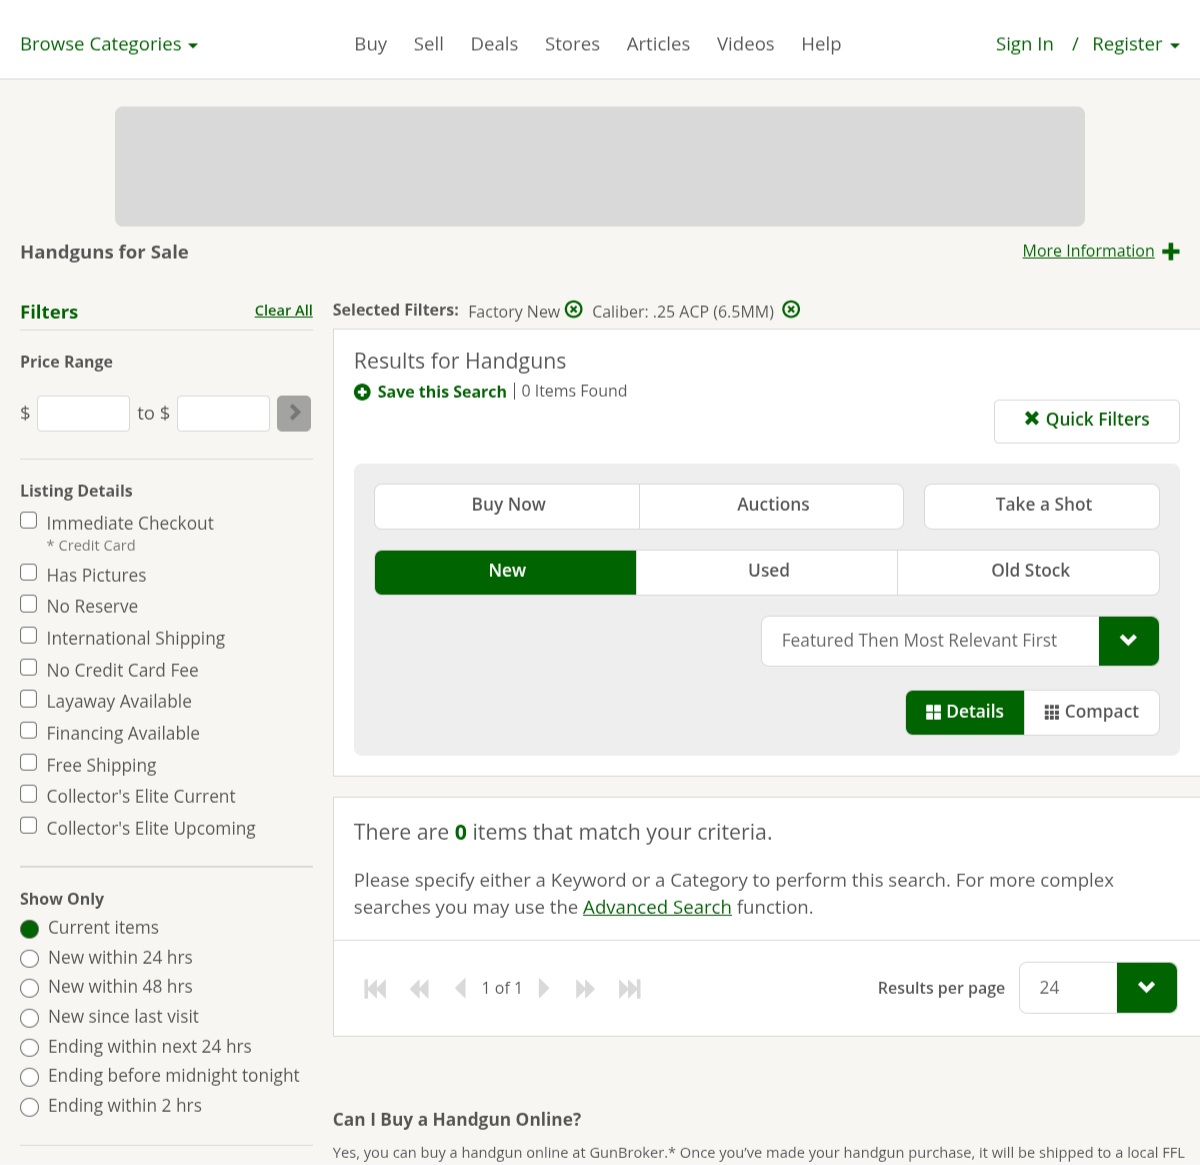Go to first results page
The height and width of the screenshot is (1165, 1200).
point(375,989)
